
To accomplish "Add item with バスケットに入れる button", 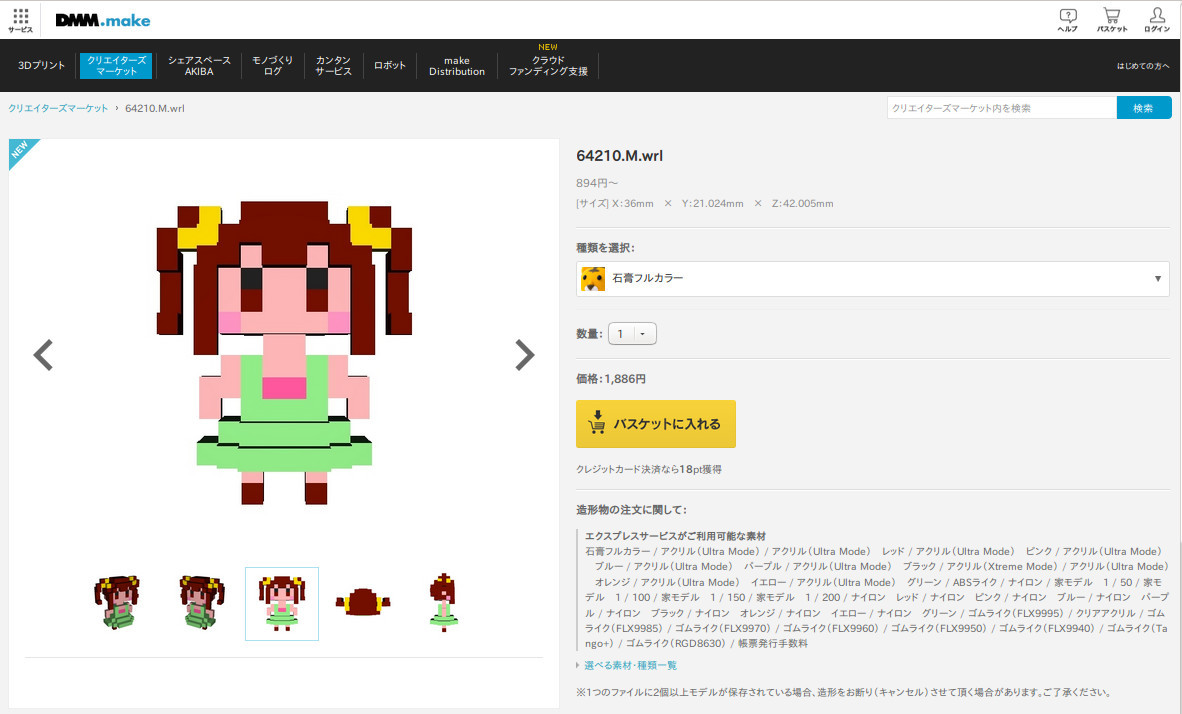I will 656,424.
